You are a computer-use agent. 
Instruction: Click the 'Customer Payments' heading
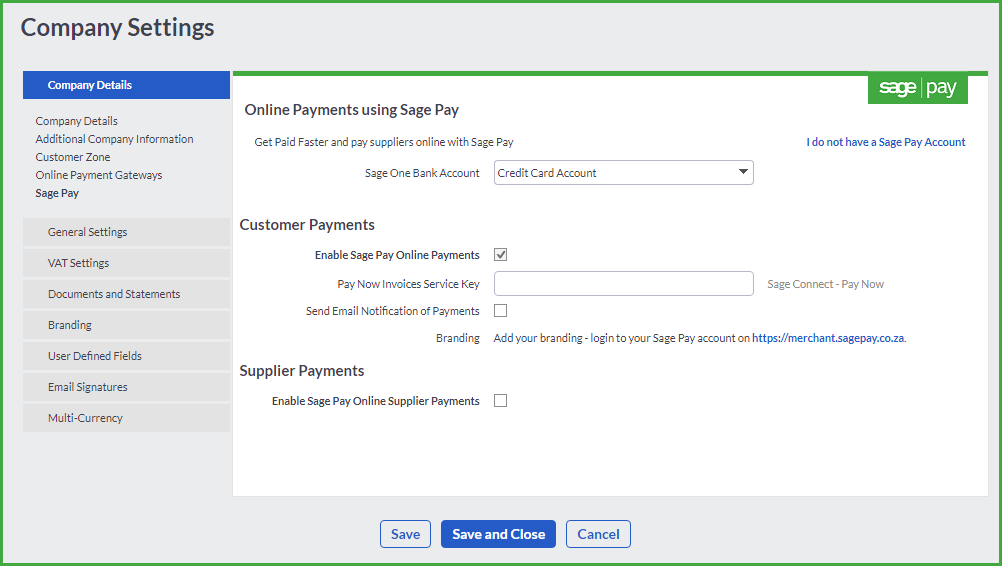pyautogui.click(x=307, y=225)
